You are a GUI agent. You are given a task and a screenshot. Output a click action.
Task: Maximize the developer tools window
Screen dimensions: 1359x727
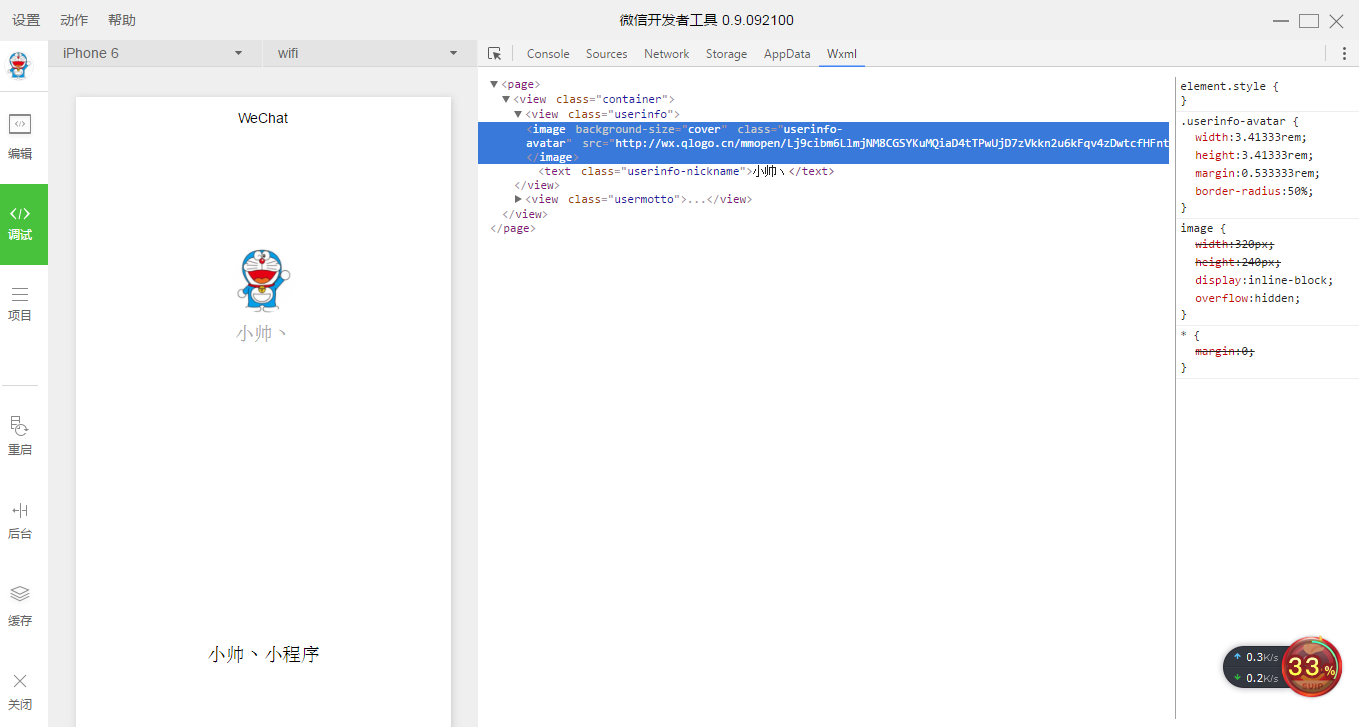pyautogui.click(x=1309, y=21)
